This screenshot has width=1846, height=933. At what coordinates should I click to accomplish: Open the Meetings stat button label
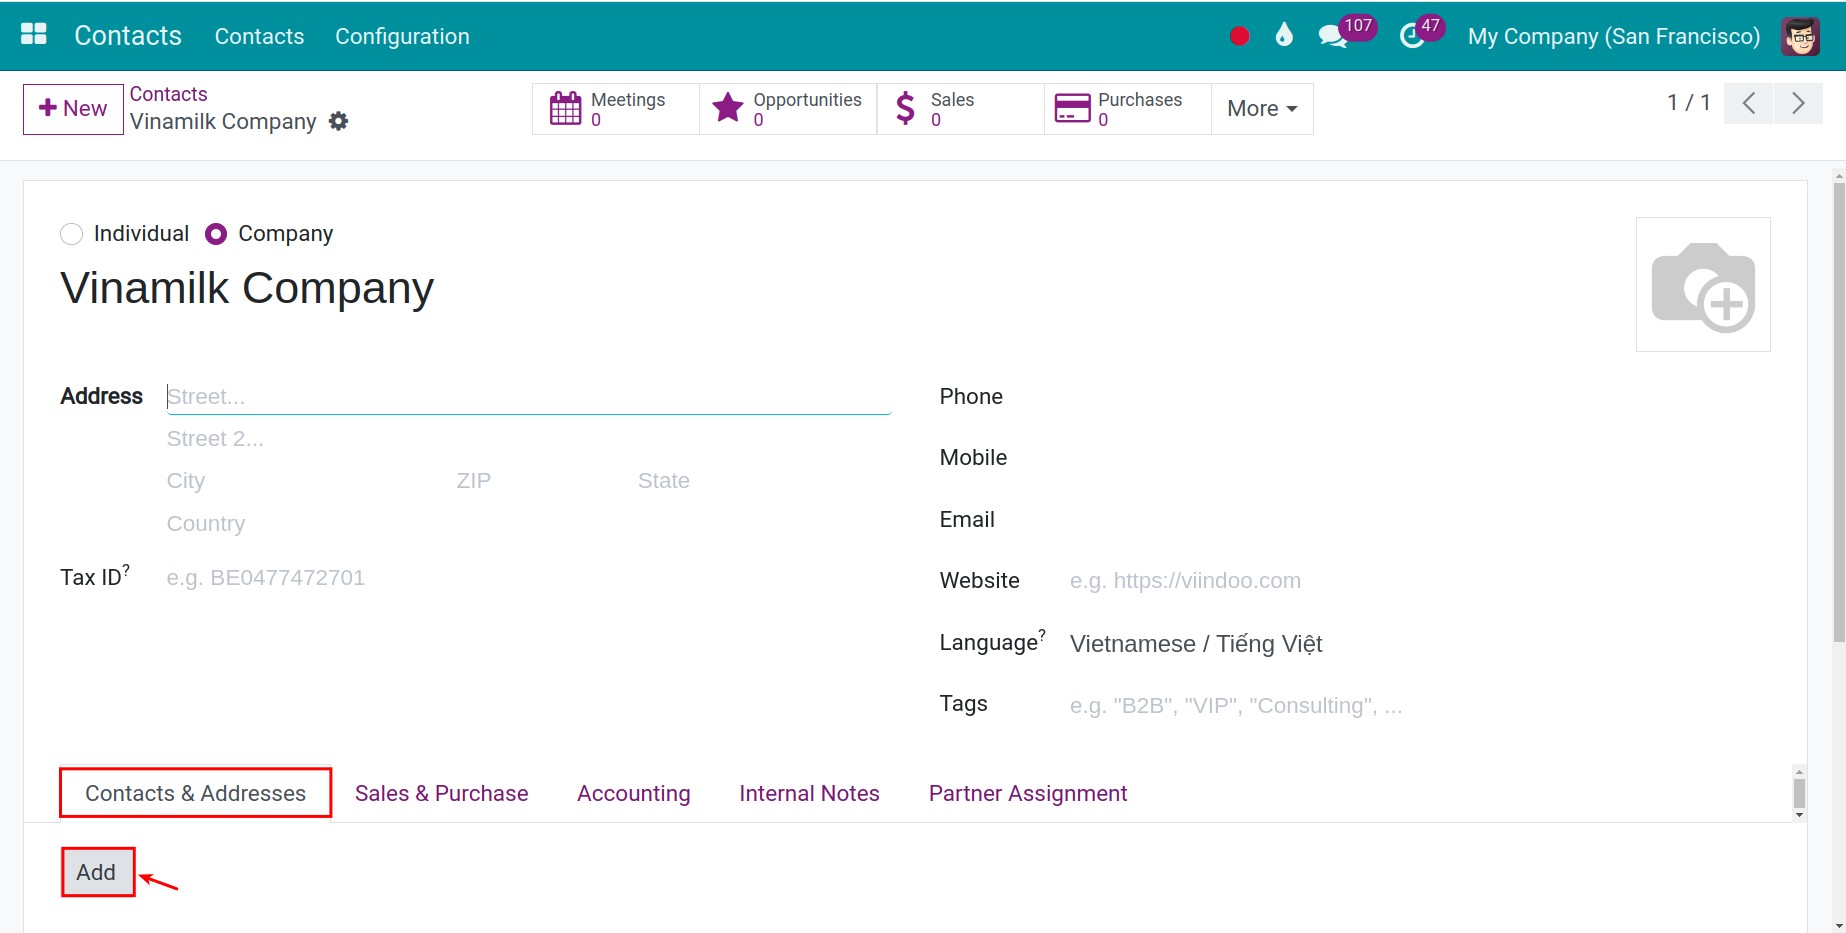coord(628,99)
